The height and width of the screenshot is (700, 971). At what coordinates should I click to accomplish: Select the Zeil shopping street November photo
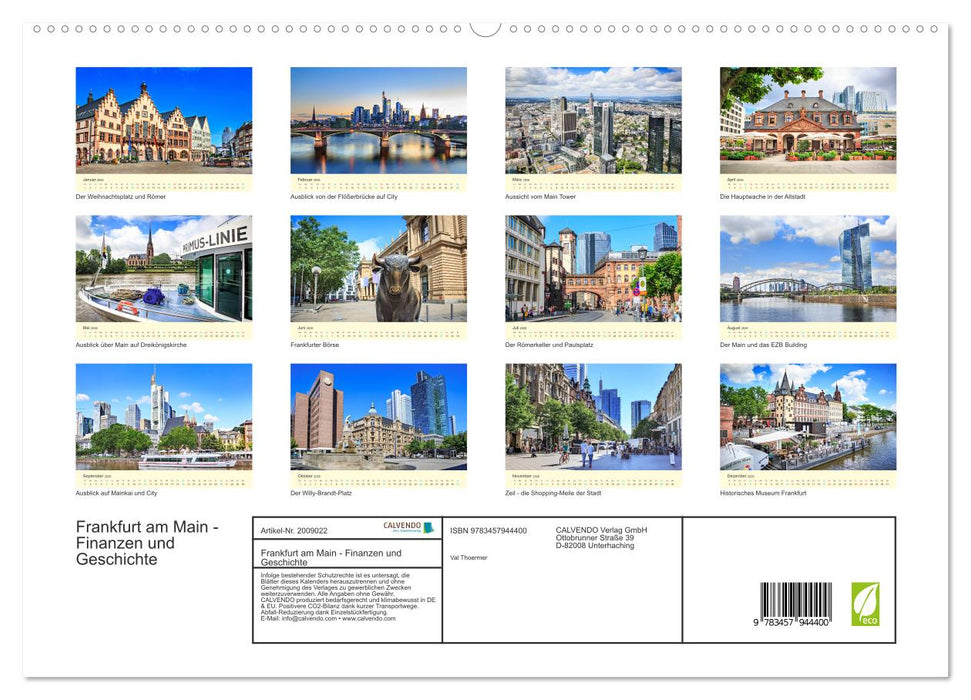594,420
